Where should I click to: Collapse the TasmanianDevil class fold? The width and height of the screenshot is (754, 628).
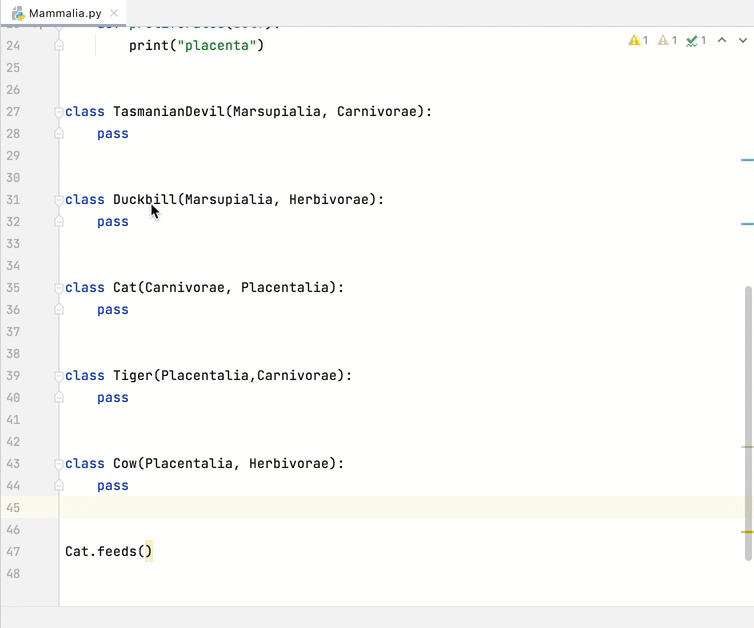[x=59, y=112]
